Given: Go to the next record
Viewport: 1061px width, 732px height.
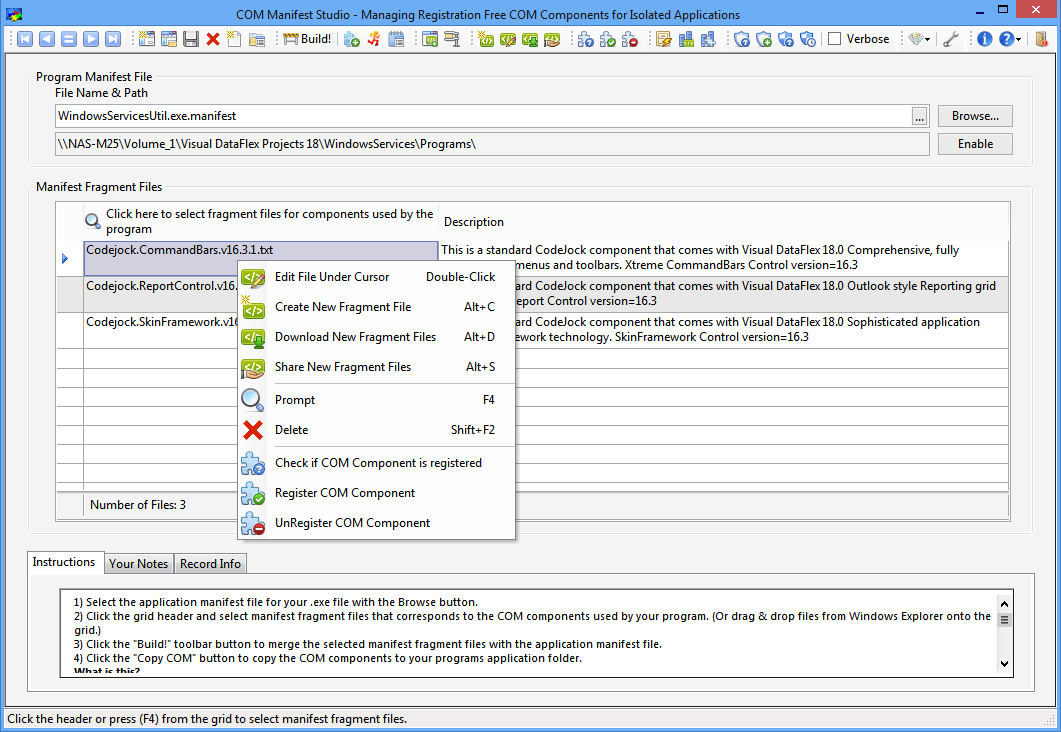Looking at the screenshot, I should (x=91, y=39).
